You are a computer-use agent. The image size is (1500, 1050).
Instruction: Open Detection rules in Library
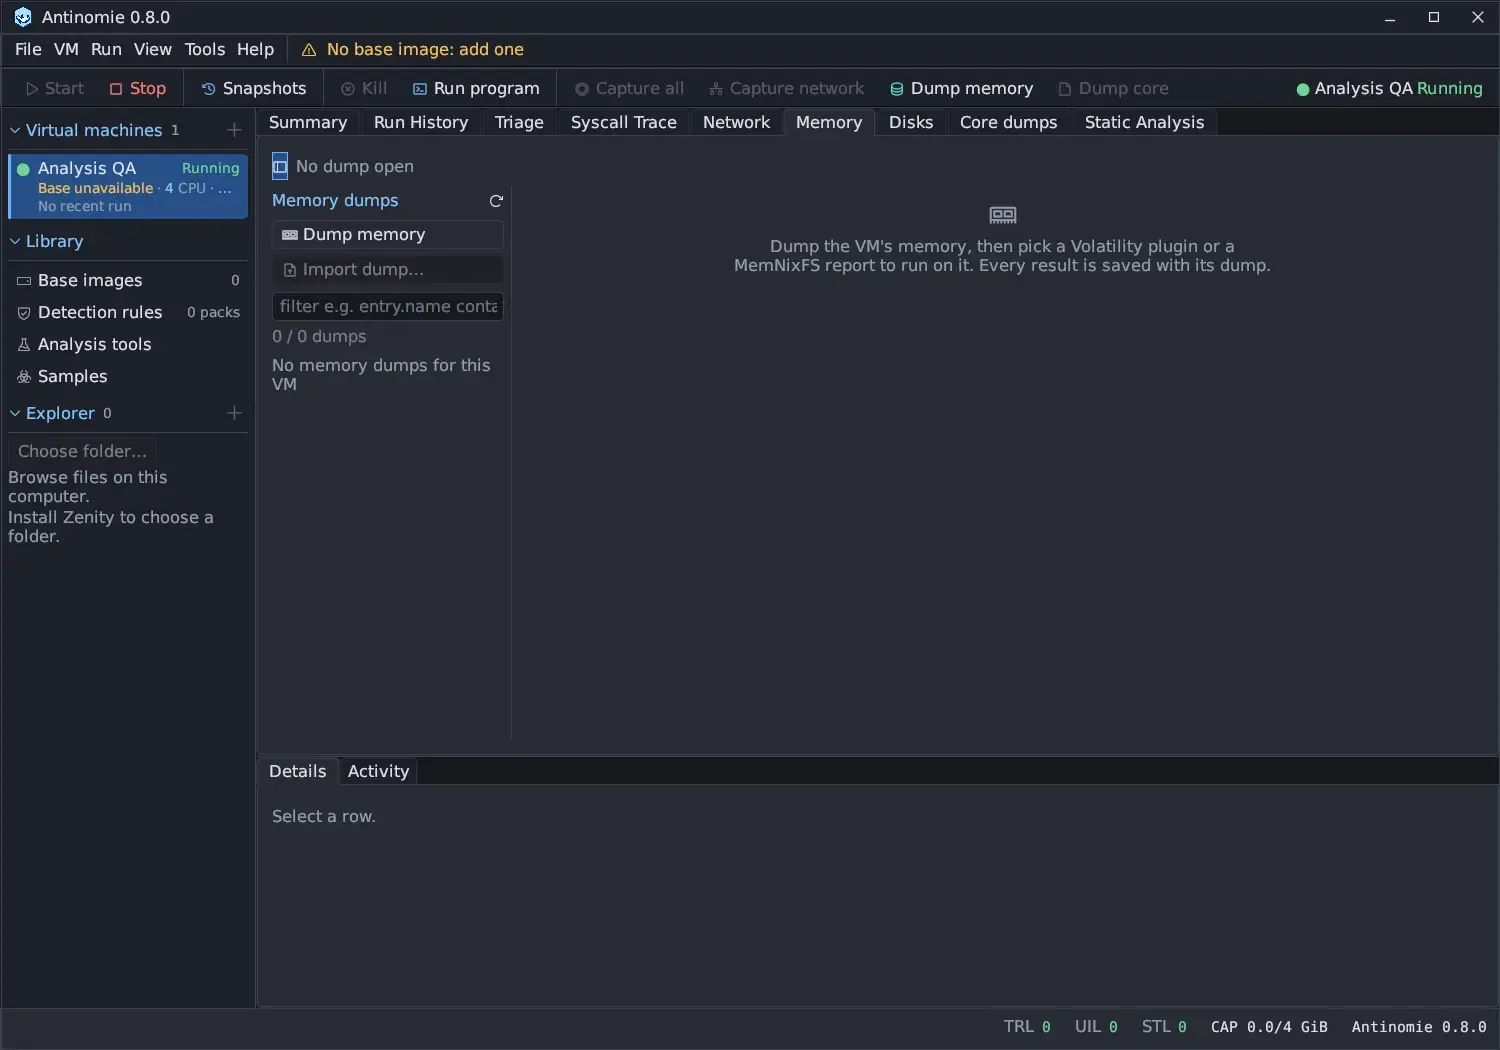(128, 312)
